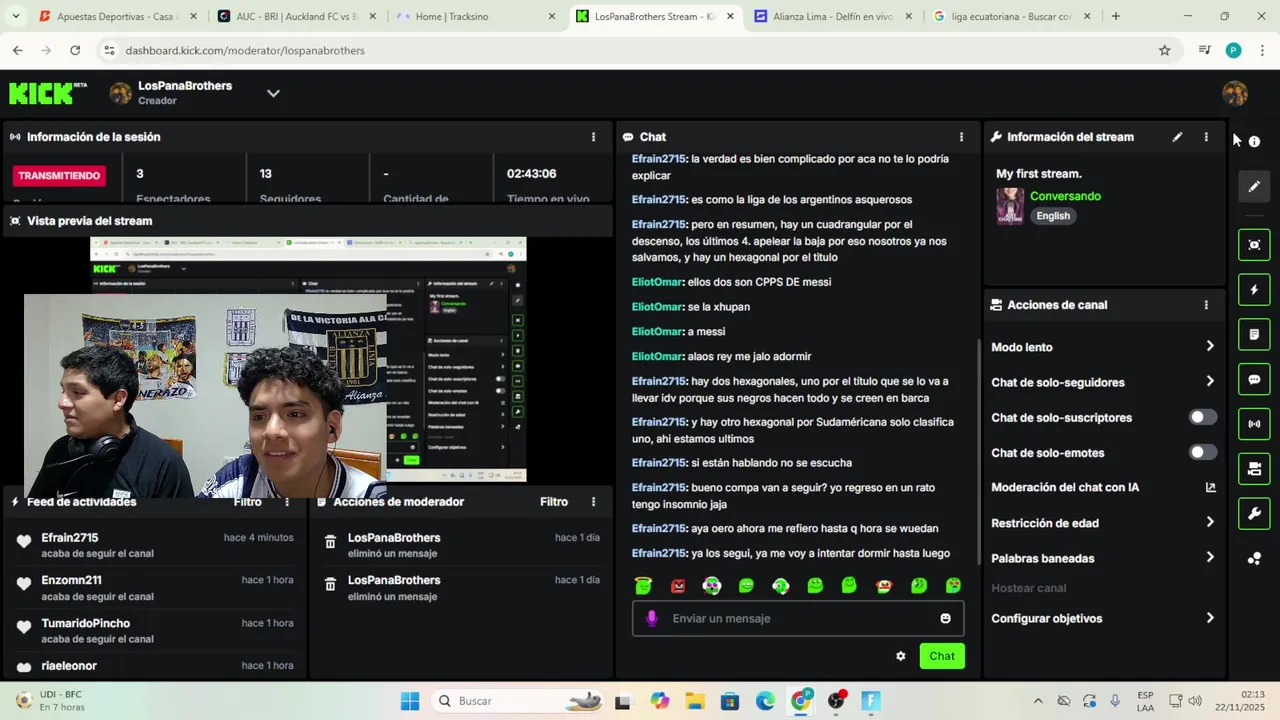Click the chat bubble icon in the right sidebar
Screen dimensions: 1280x720
point(1254,379)
